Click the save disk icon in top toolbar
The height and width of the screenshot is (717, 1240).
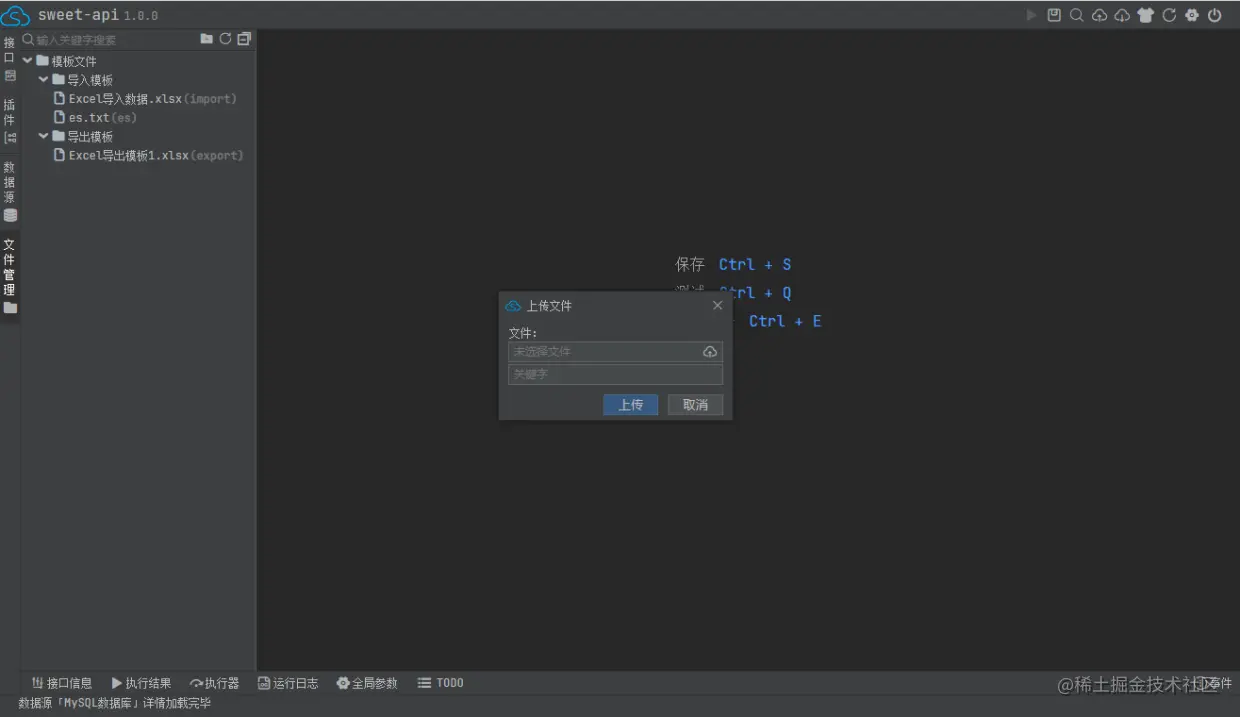coord(1054,15)
